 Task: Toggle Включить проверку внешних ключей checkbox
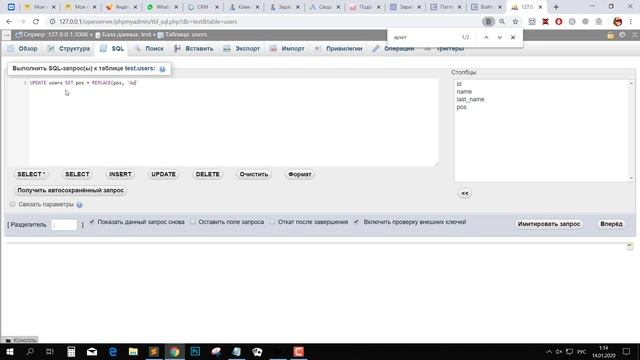tap(357, 222)
